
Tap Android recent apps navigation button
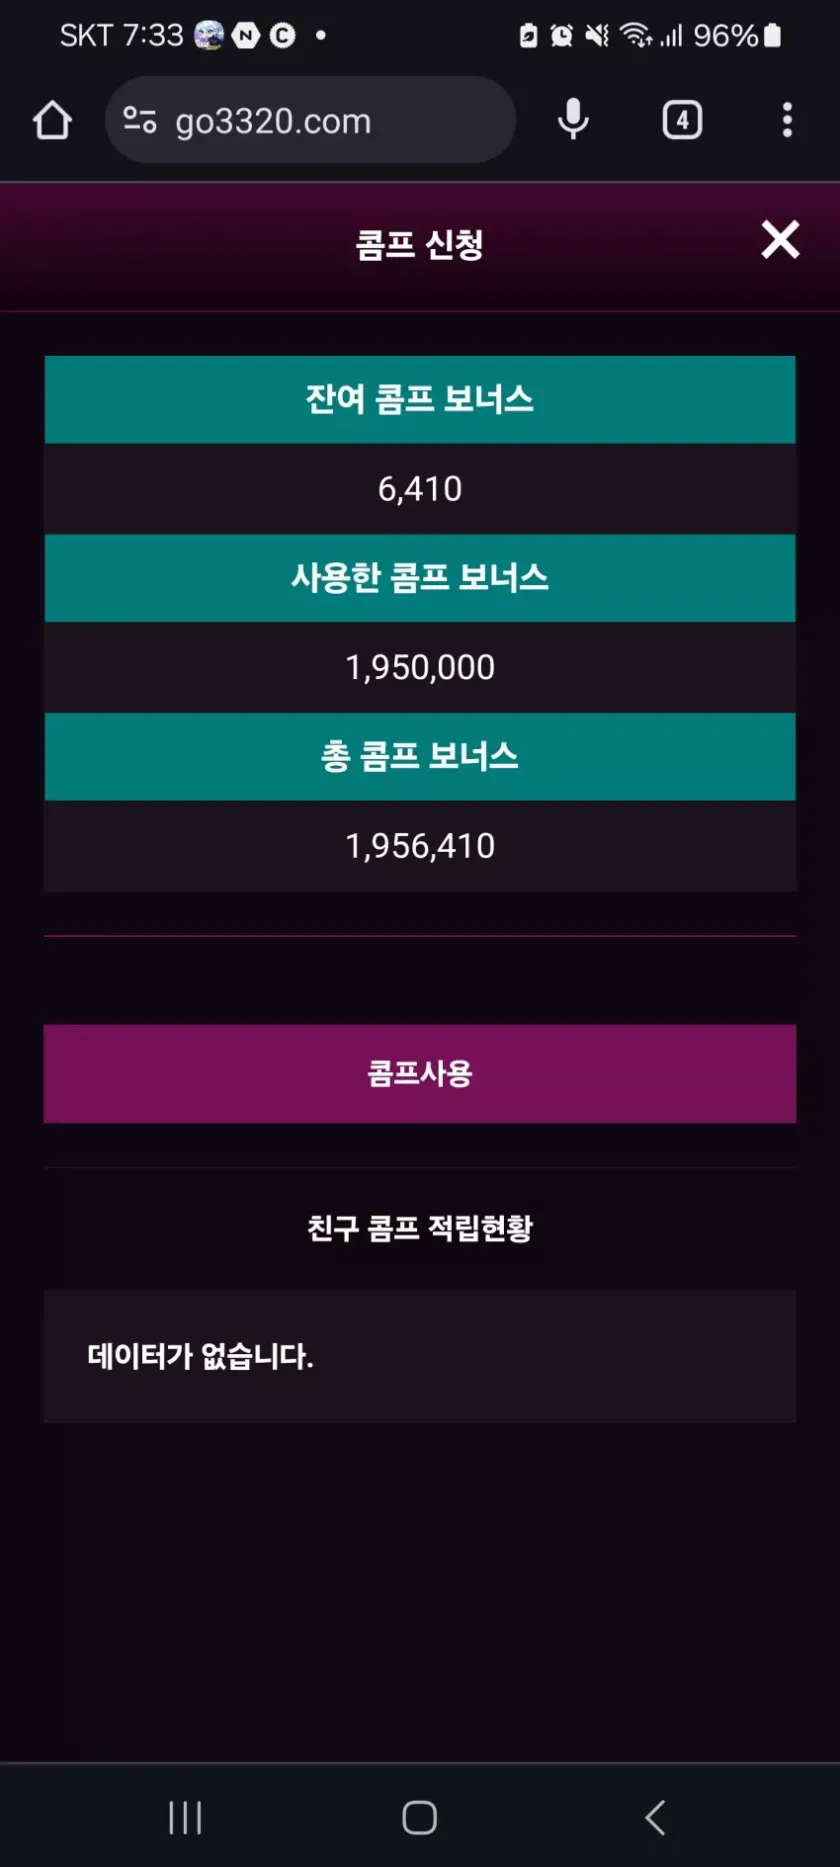185,1817
